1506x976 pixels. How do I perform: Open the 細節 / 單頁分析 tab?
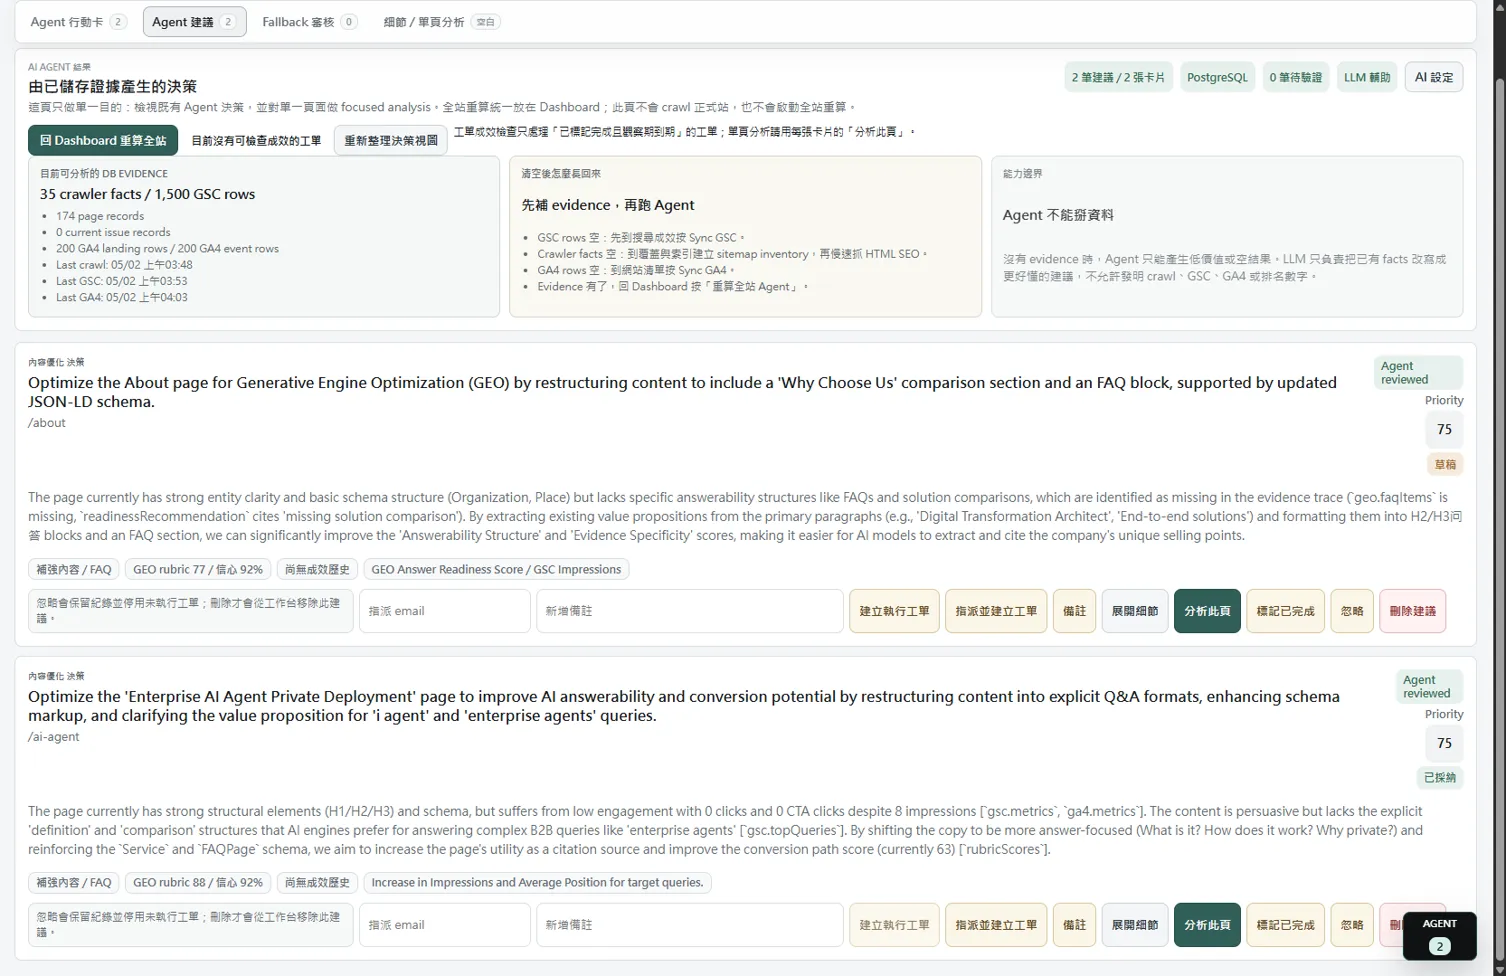coord(441,22)
